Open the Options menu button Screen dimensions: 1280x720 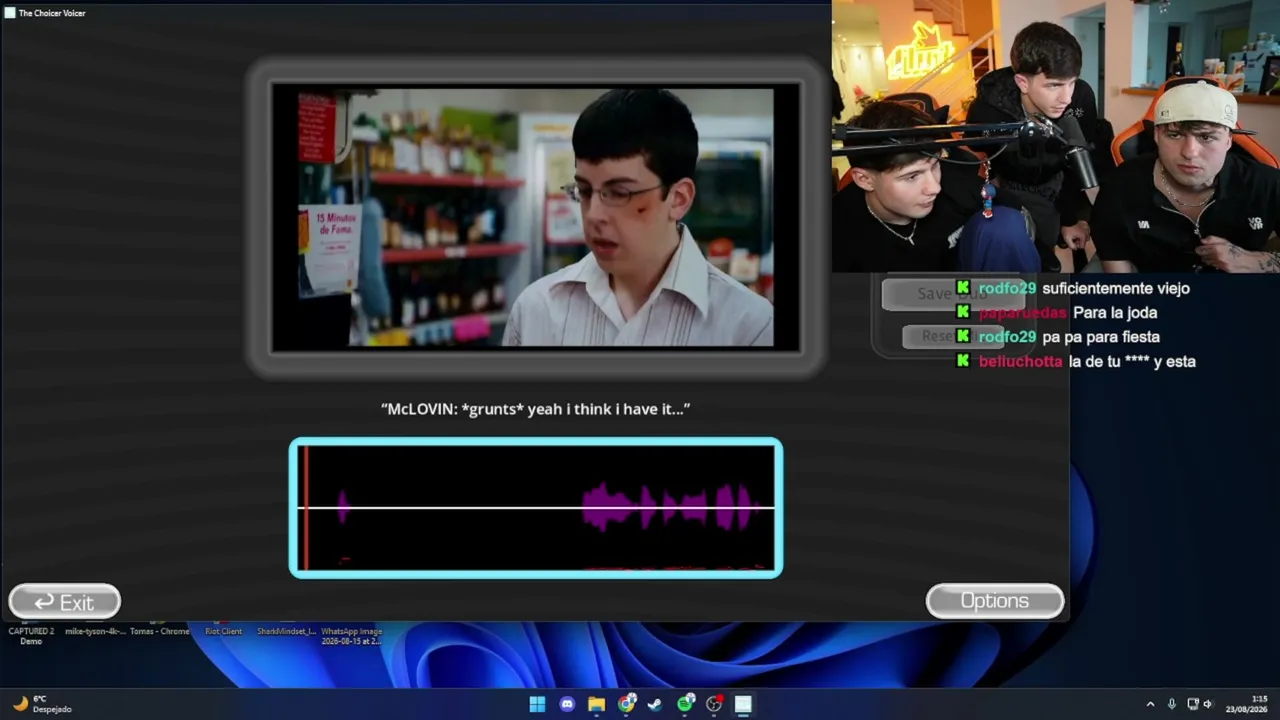point(995,601)
